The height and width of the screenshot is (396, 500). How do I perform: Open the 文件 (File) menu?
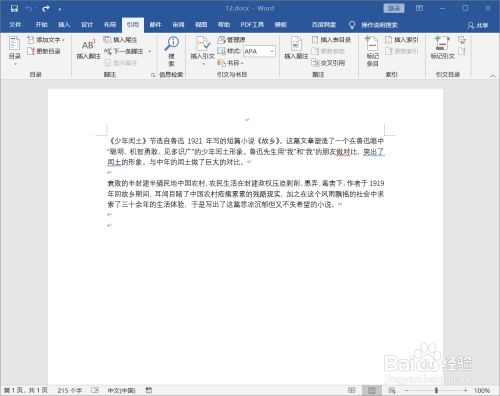[x=15, y=25]
